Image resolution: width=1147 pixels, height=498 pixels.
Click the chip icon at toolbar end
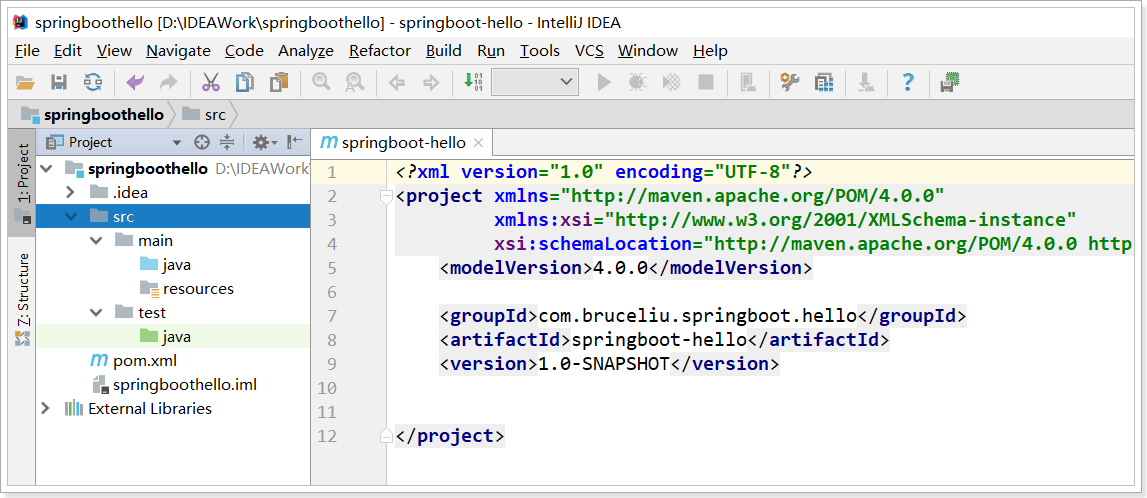(x=950, y=82)
